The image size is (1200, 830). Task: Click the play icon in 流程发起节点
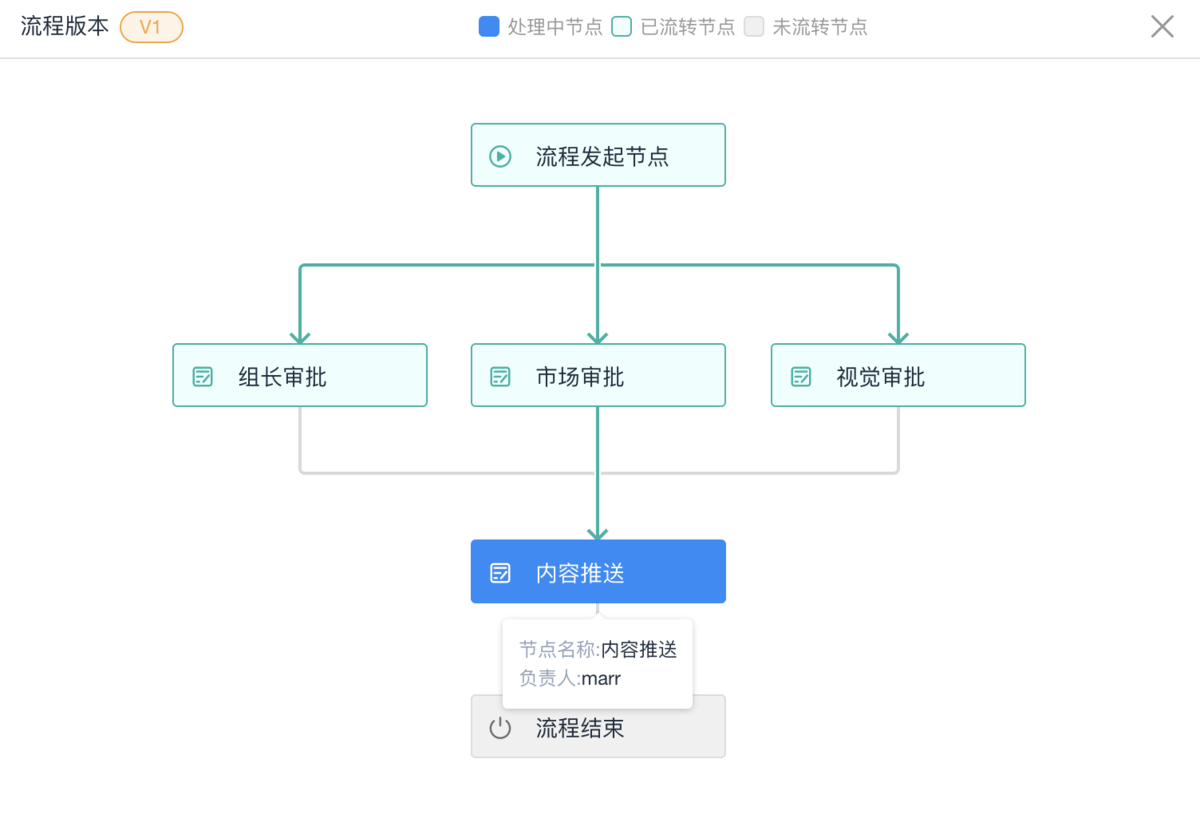500,156
